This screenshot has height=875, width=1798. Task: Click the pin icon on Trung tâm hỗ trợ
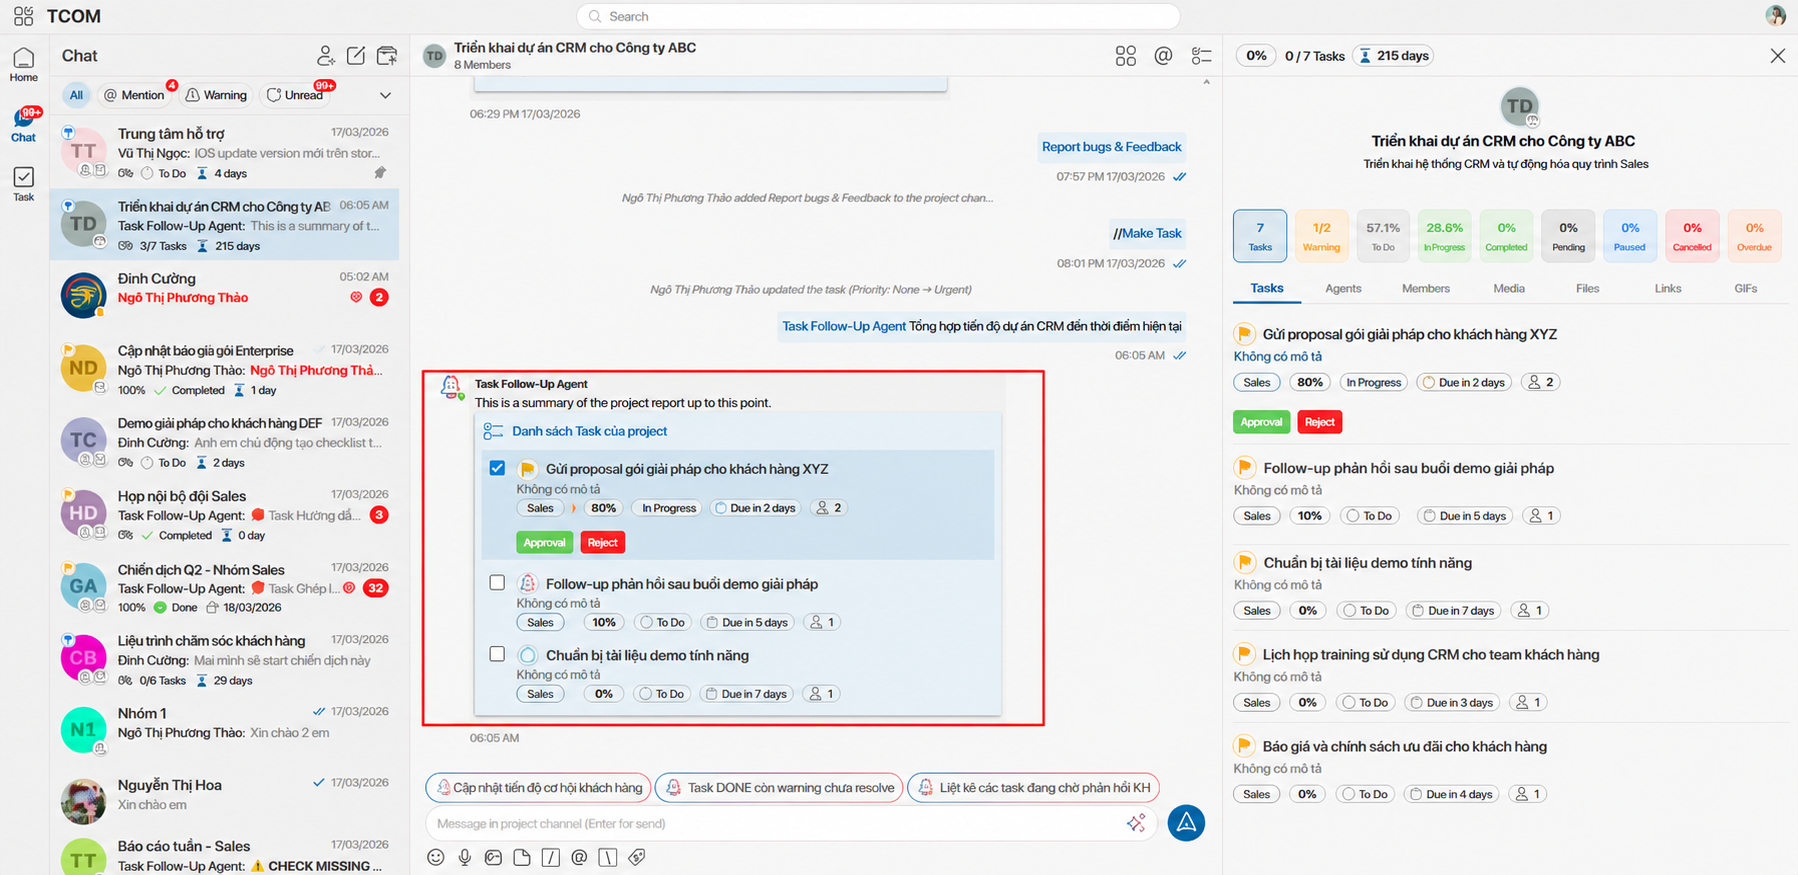click(x=380, y=173)
